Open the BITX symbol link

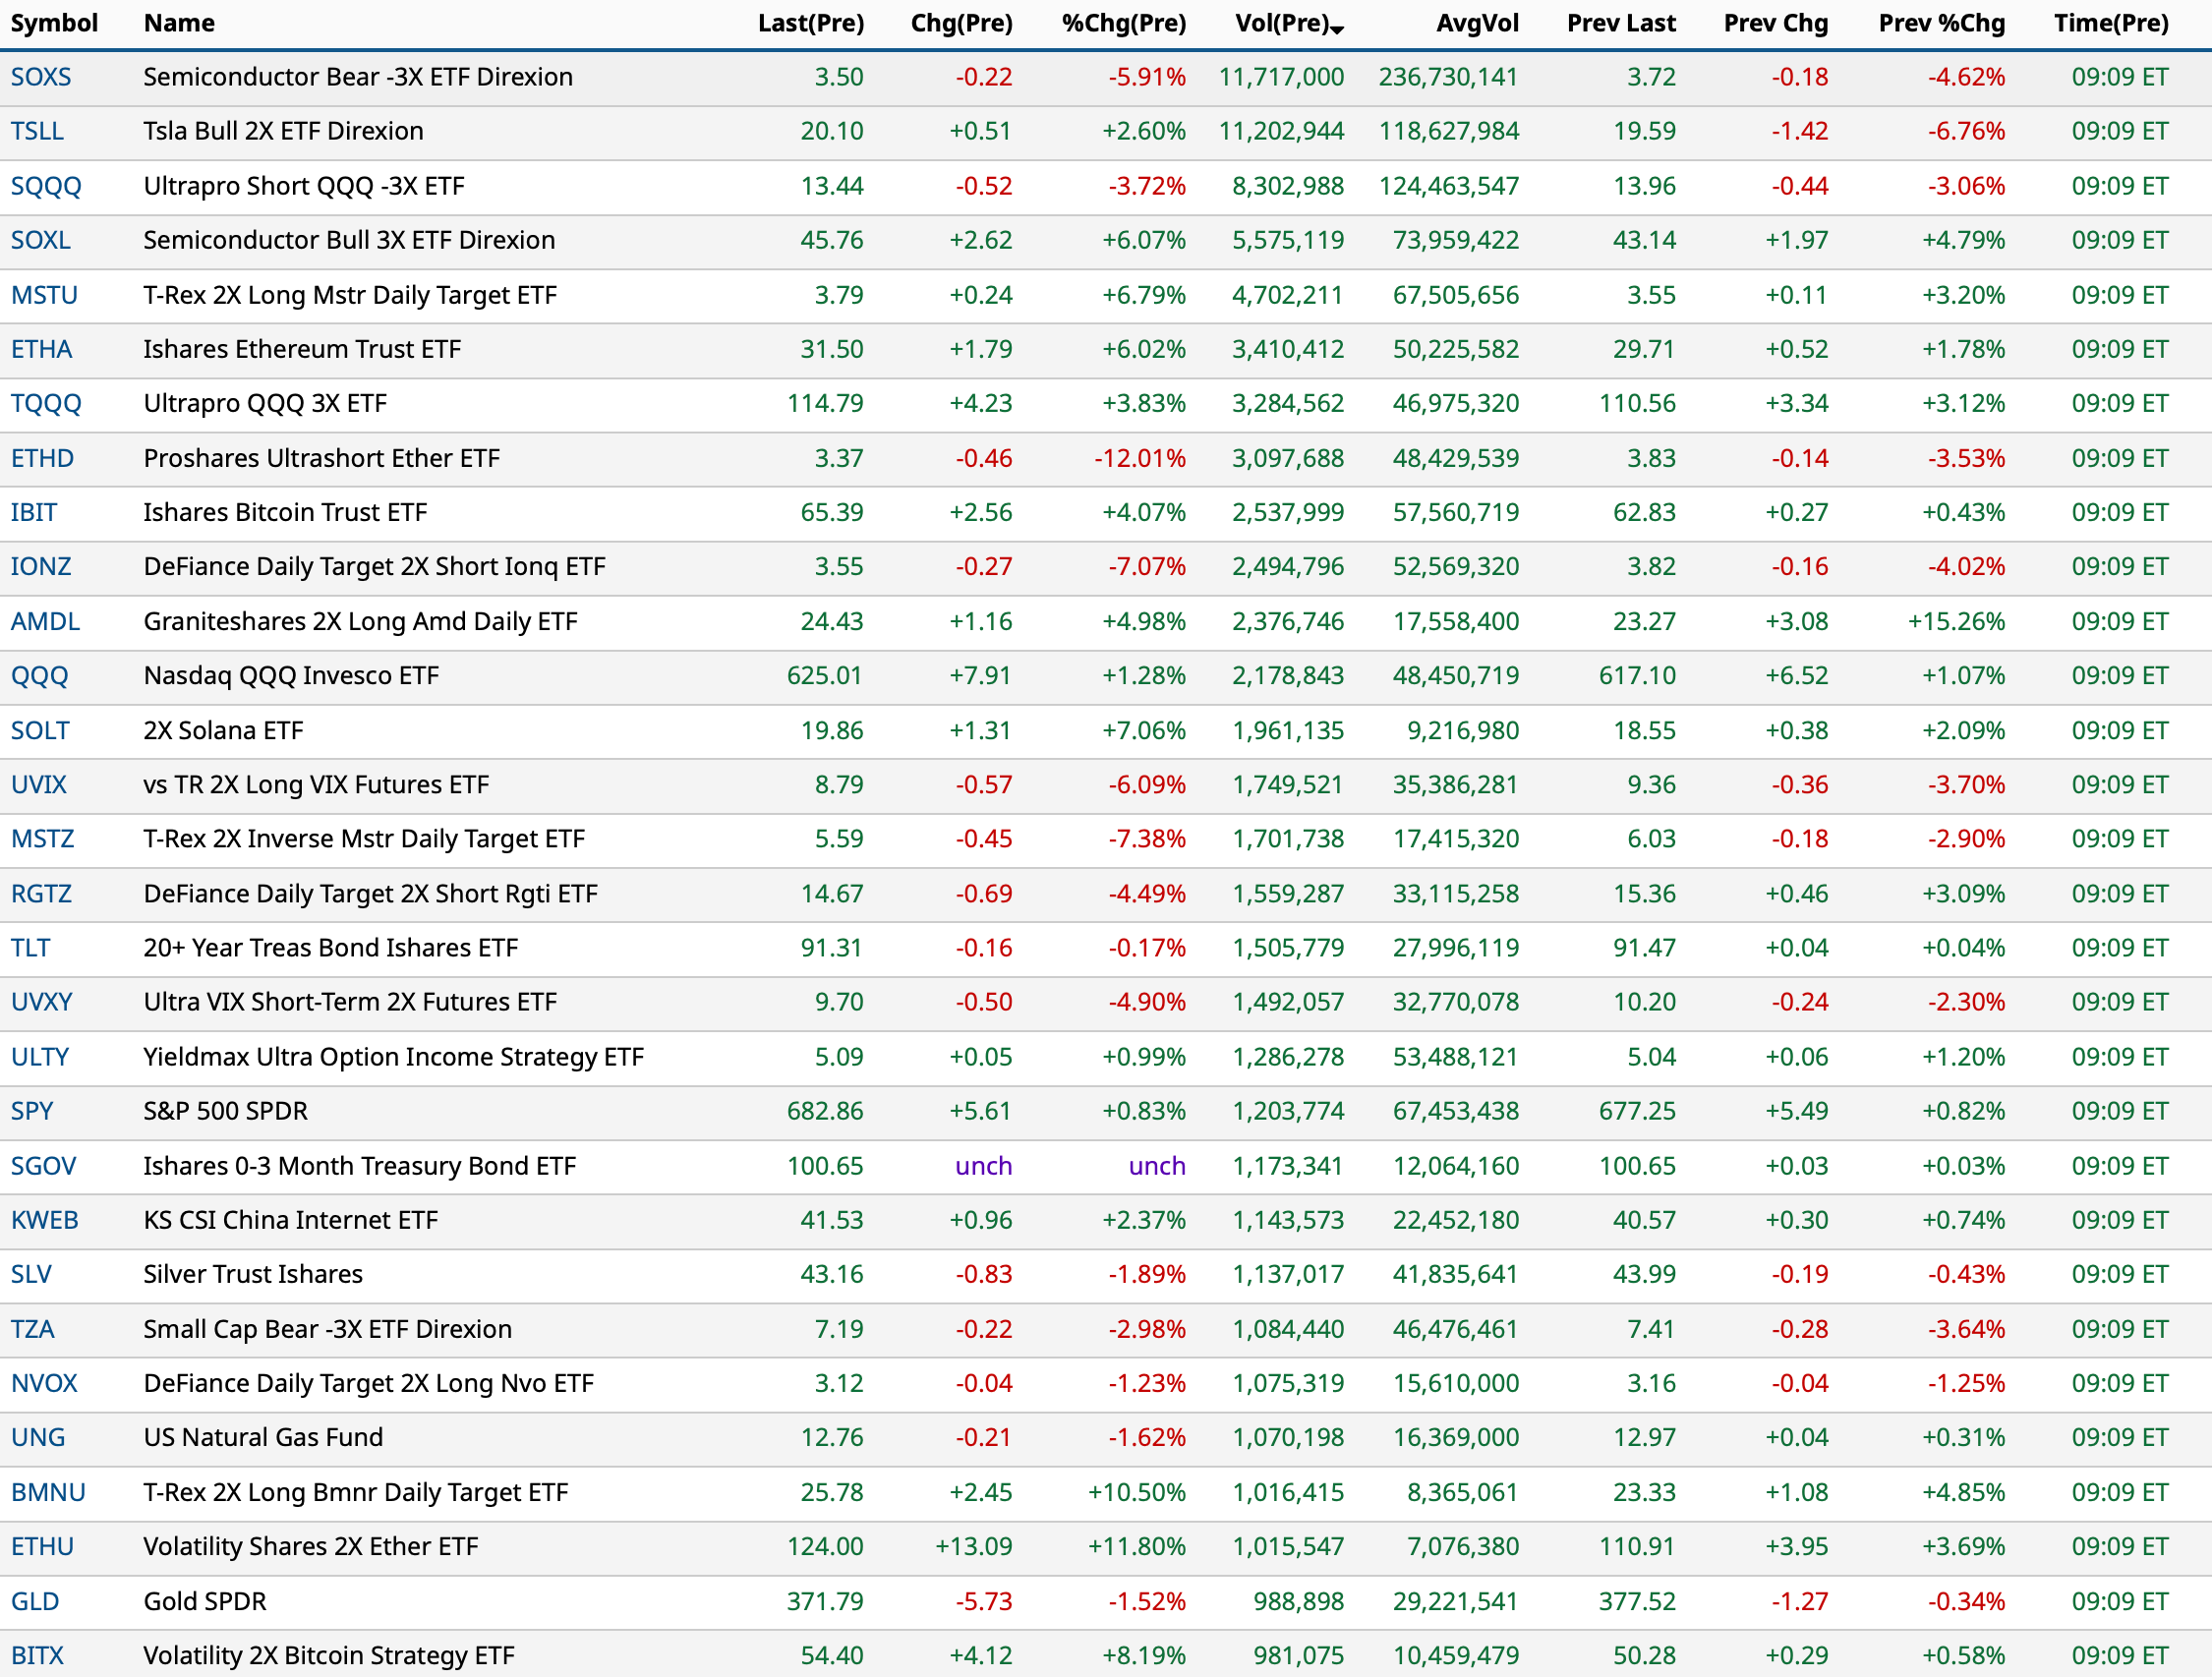tap(37, 1655)
